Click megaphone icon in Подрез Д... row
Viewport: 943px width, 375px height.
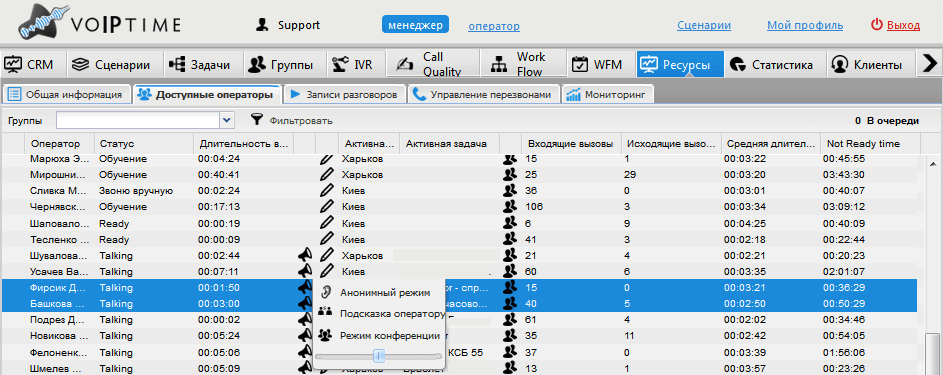click(x=306, y=319)
